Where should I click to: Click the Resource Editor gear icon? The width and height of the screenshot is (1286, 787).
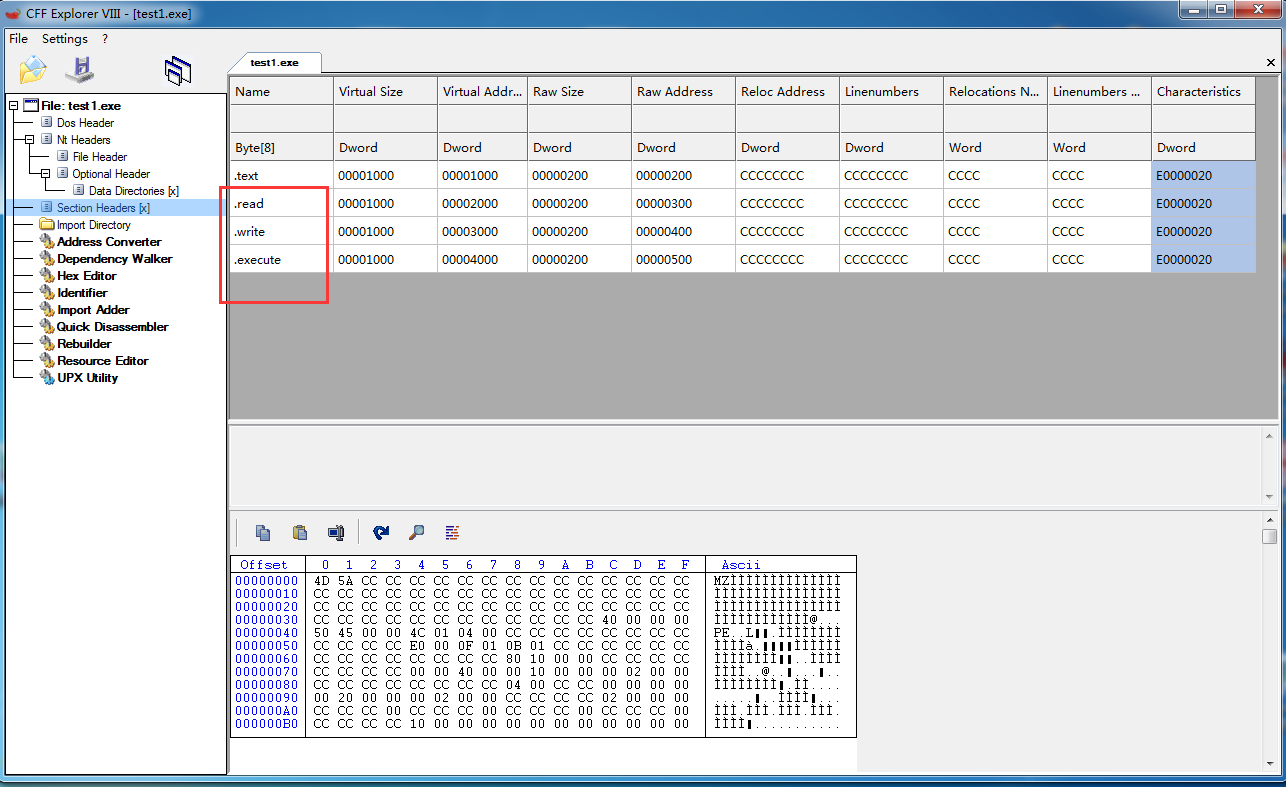pos(47,361)
